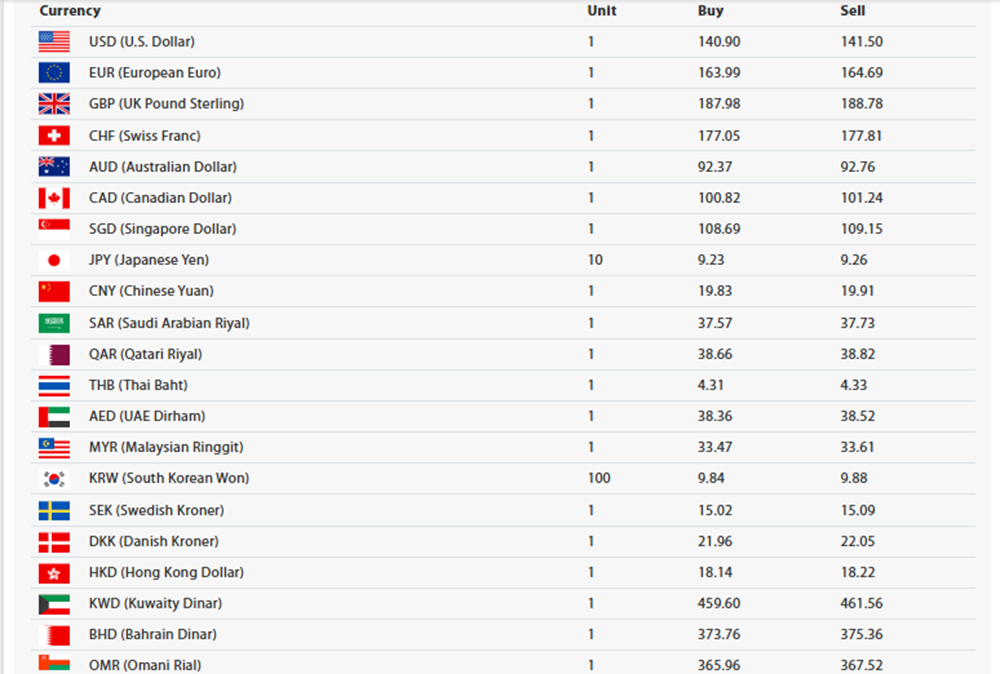The width and height of the screenshot is (1000, 674).
Task: Click the Currency column header
Action: click(x=70, y=11)
